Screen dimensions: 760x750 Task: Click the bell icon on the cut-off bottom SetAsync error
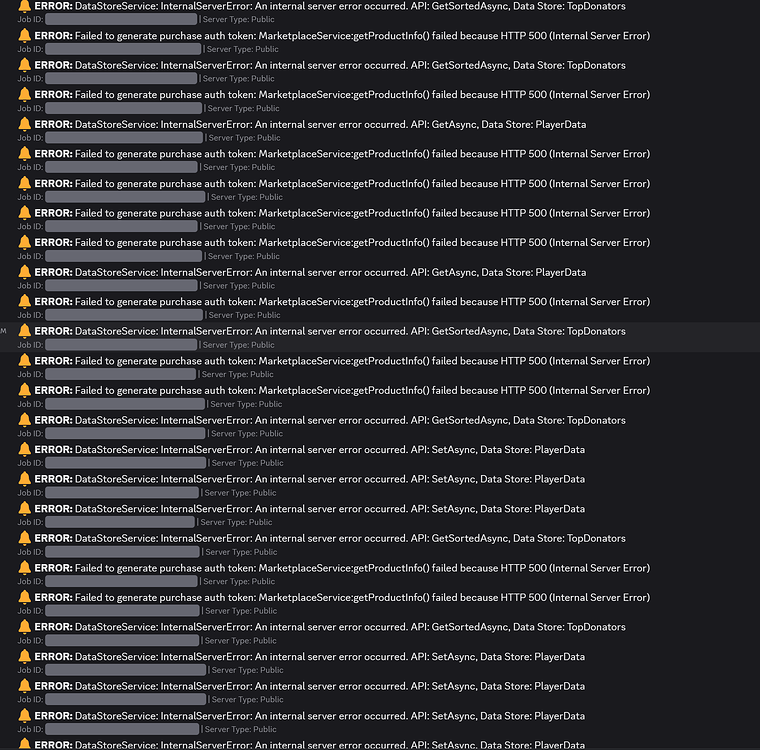[24, 744]
